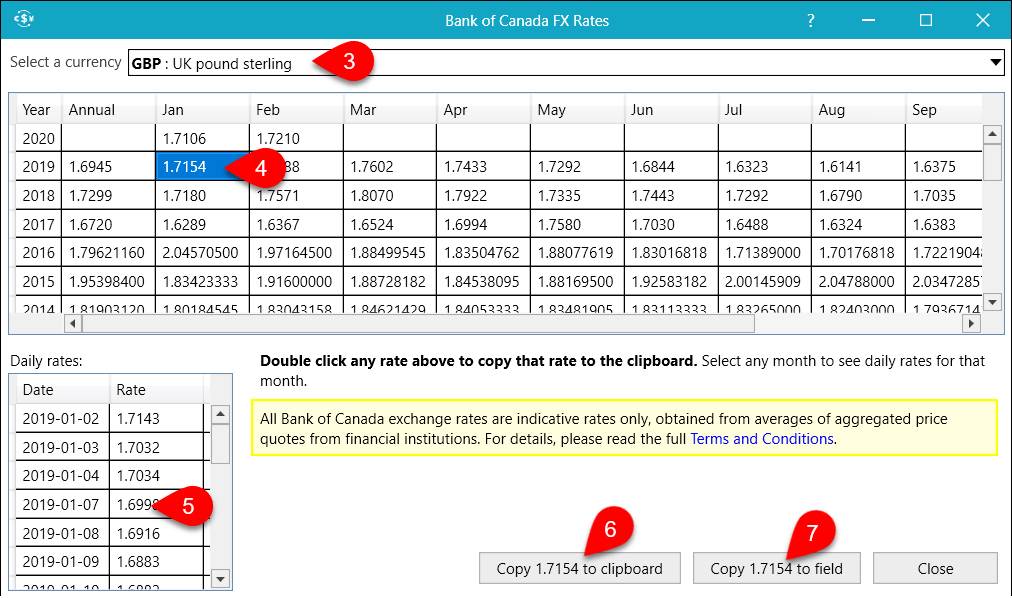Image resolution: width=1012 pixels, height=598 pixels.
Task: Click the Feb column header
Action: click(296, 110)
